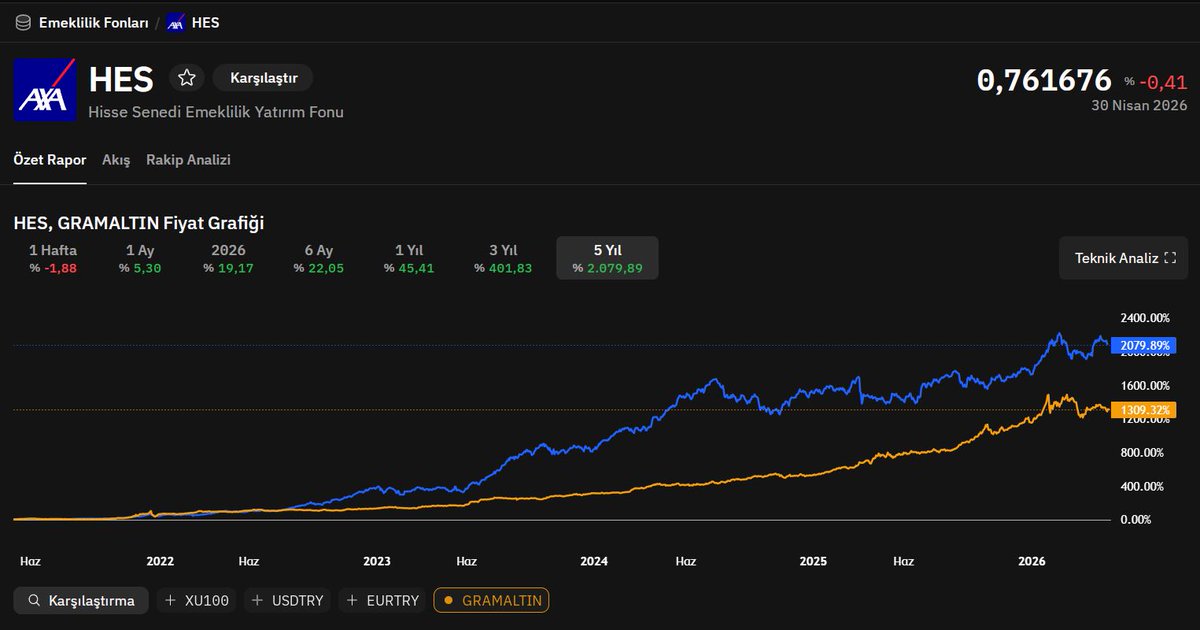Select the 5 Yıl time range
Screen dimensions: 1200x630
[x=607, y=258]
